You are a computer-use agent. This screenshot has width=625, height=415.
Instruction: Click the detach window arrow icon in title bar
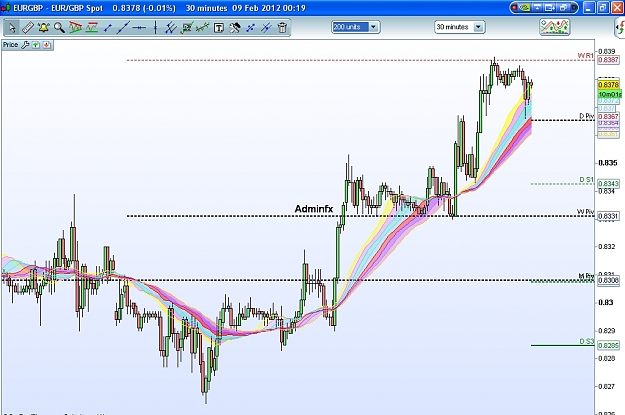tap(550, 8)
